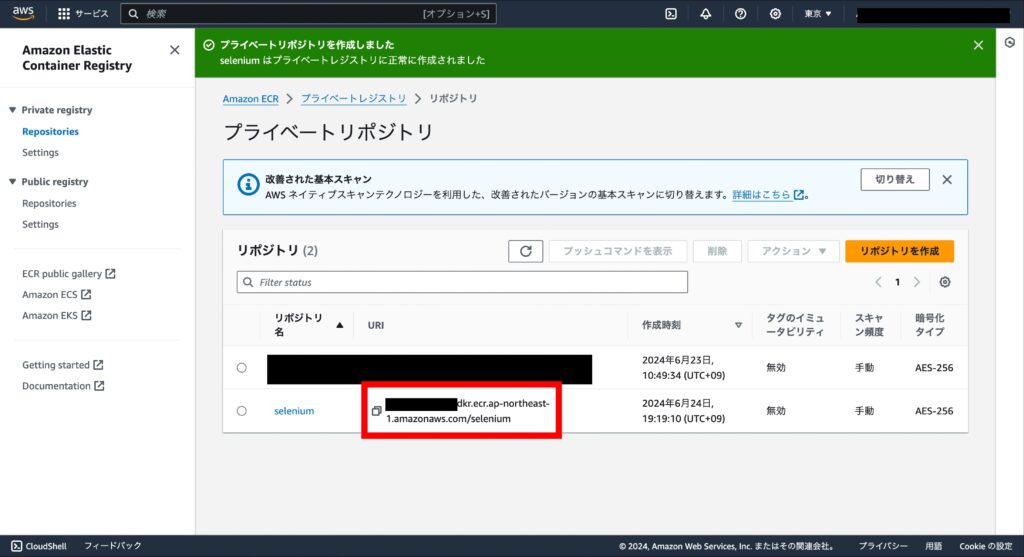Click the プライベートレジストリ breadcrumb

[353, 99]
